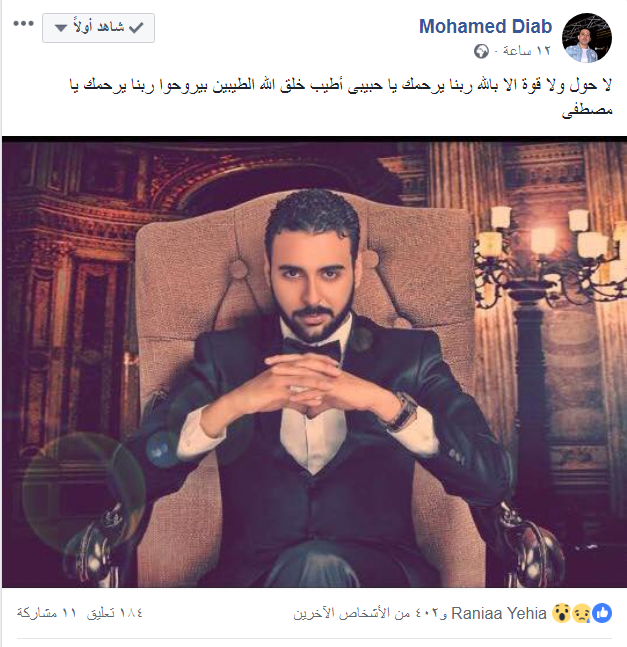The width and height of the screenshot is (627, 647).
Task: Click the man's bow tie in the photo
Action: (x=312, y=350)
